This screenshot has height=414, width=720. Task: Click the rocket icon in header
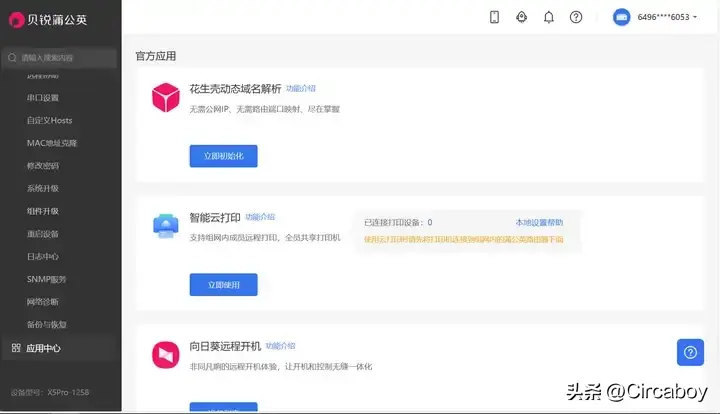[x=521, y=17]
